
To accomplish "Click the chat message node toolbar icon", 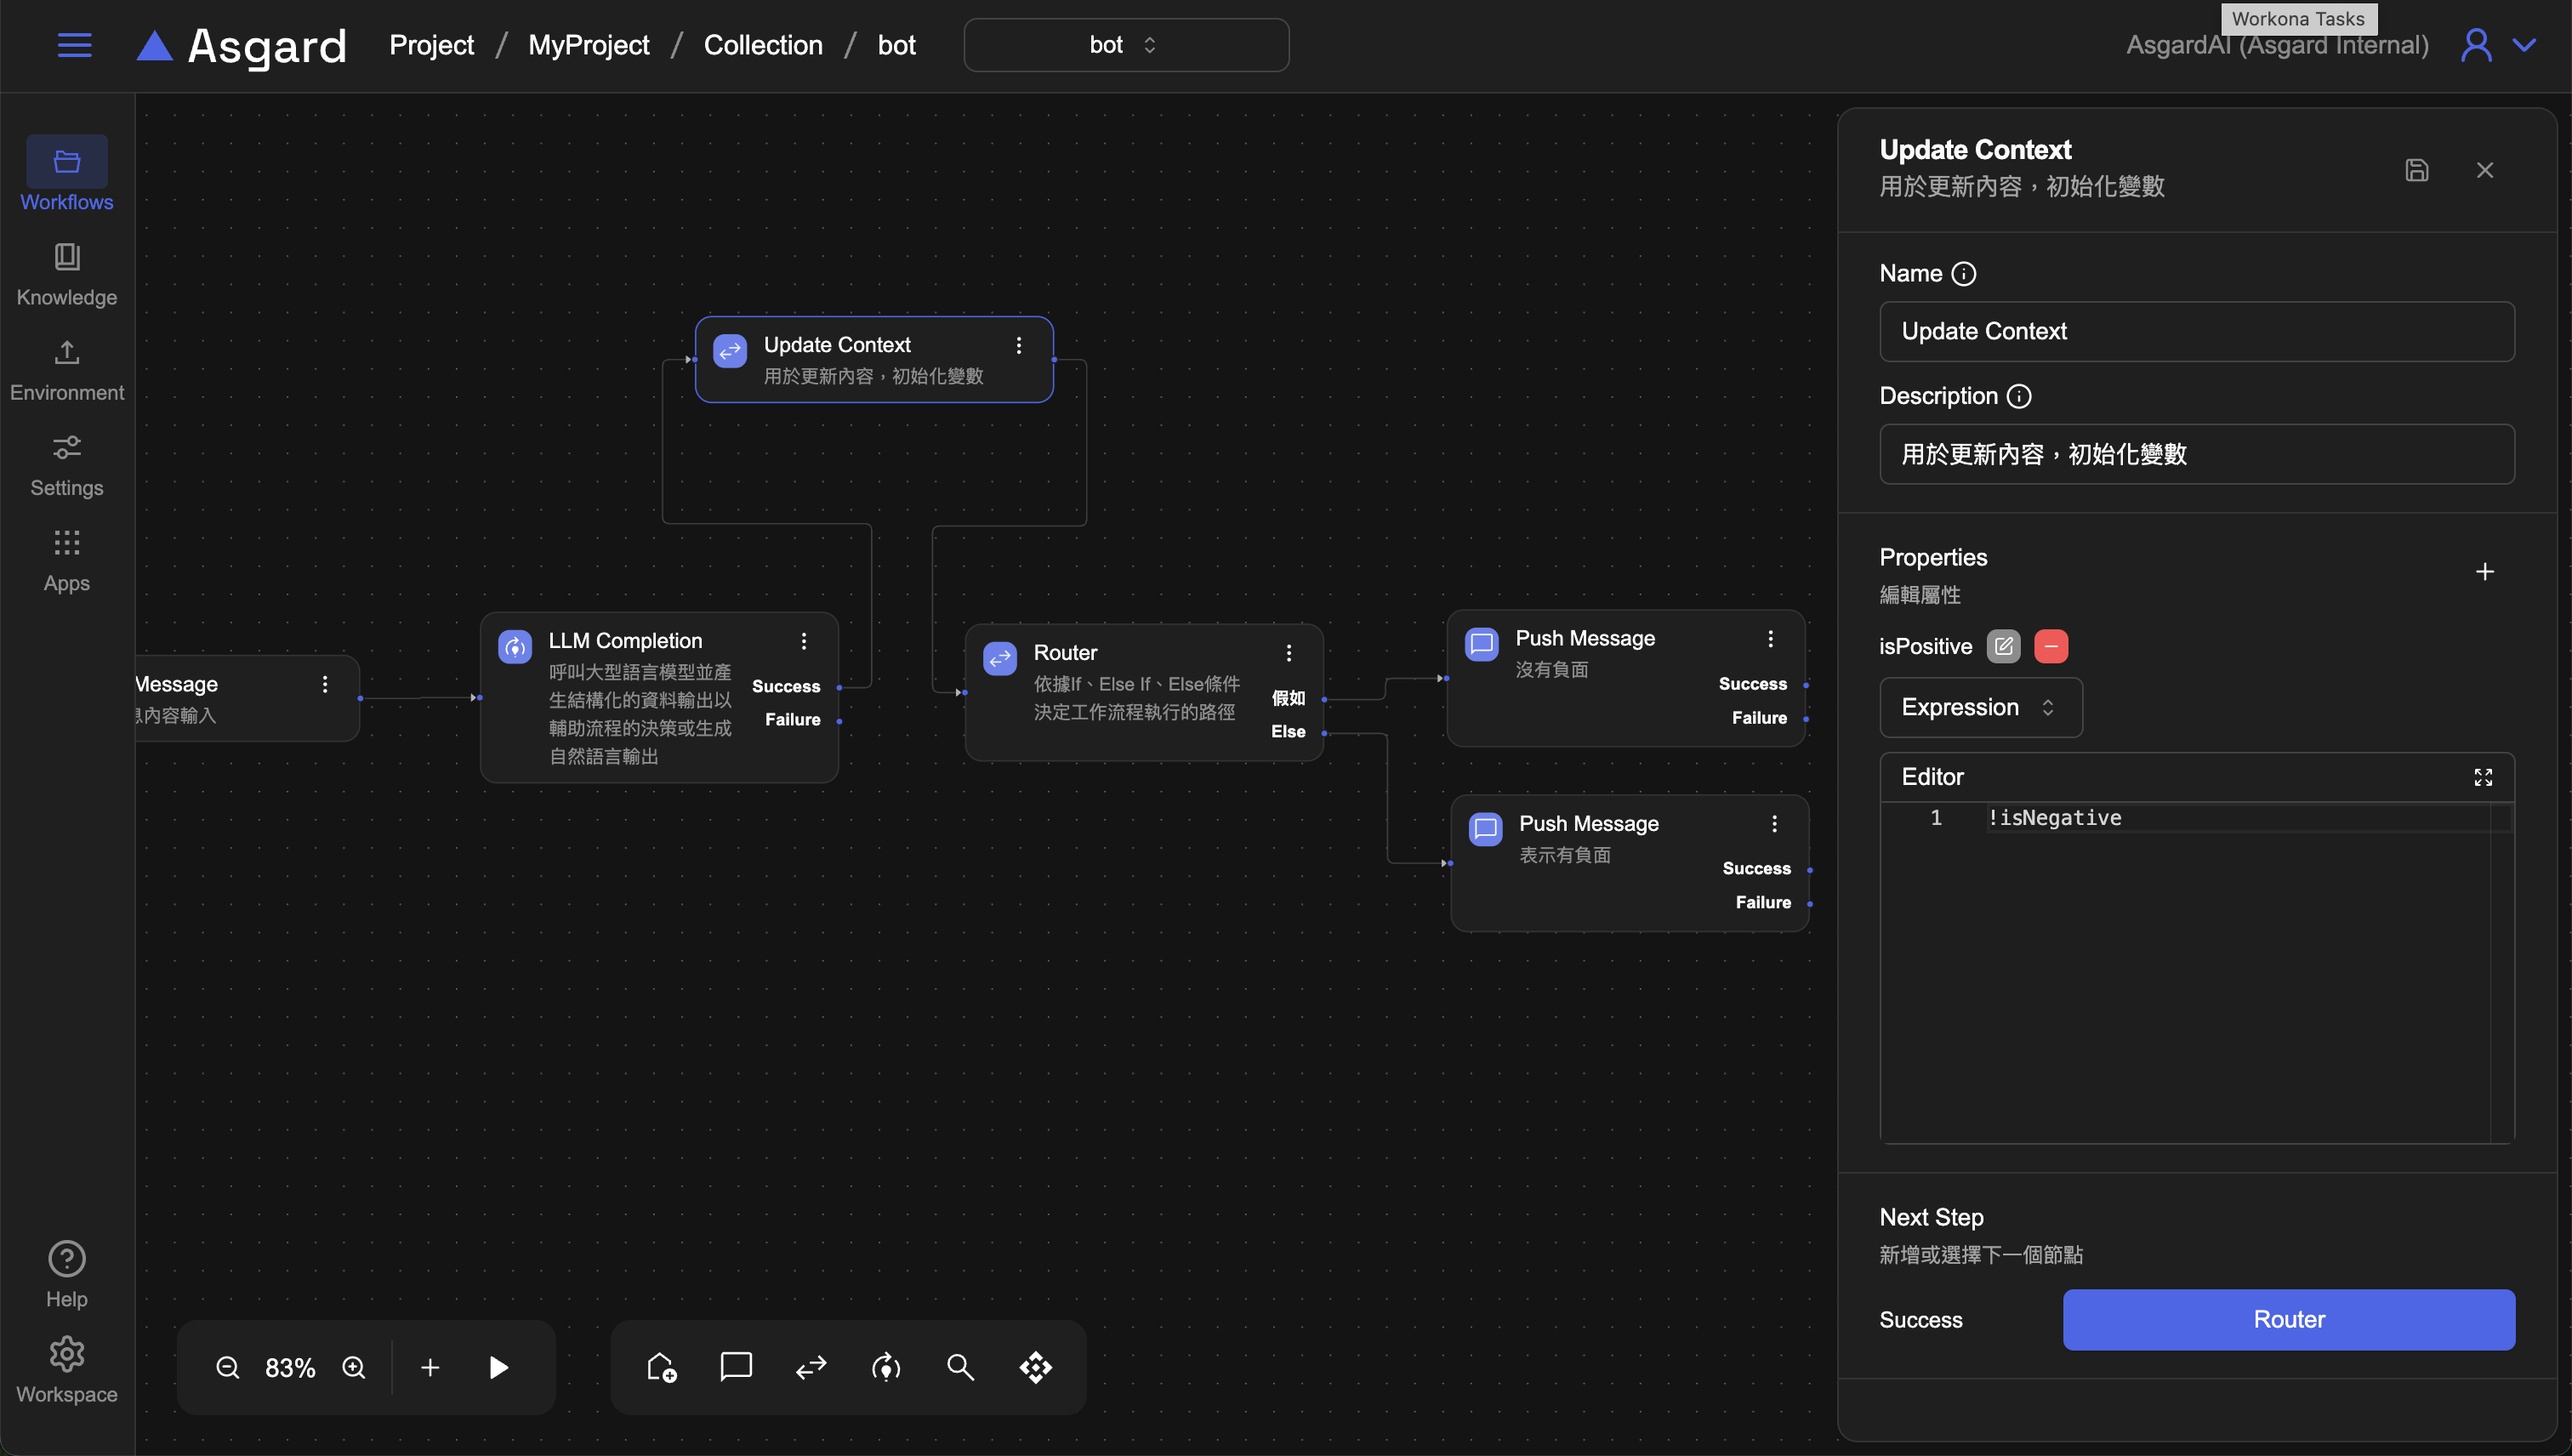I will [736, 1366].
